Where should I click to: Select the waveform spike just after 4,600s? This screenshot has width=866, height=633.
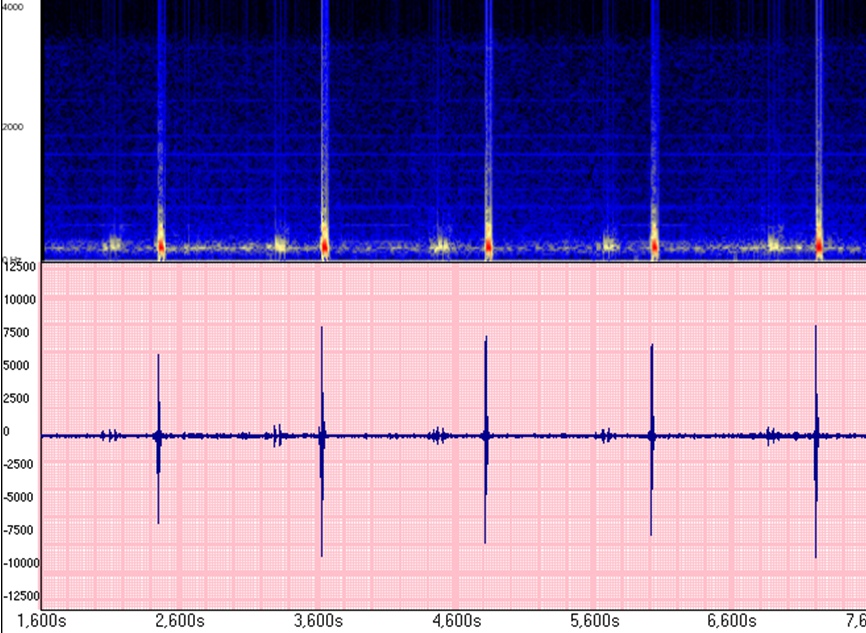tap(486, 436)
